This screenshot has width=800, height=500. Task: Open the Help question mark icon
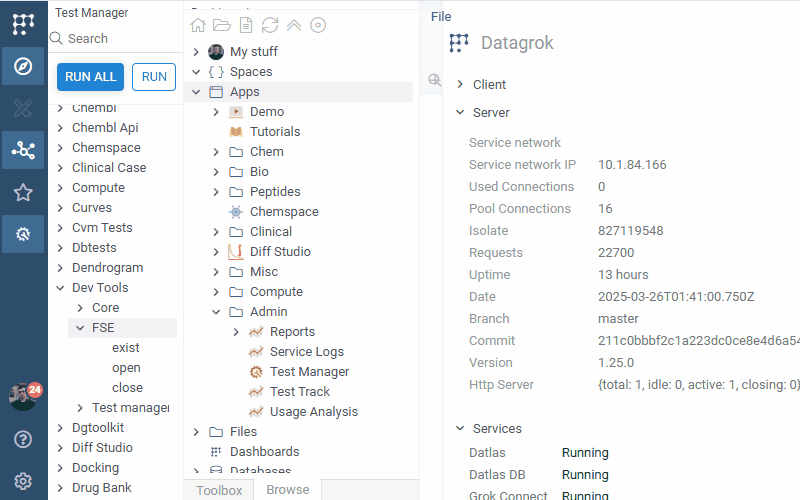pos(23,439)
